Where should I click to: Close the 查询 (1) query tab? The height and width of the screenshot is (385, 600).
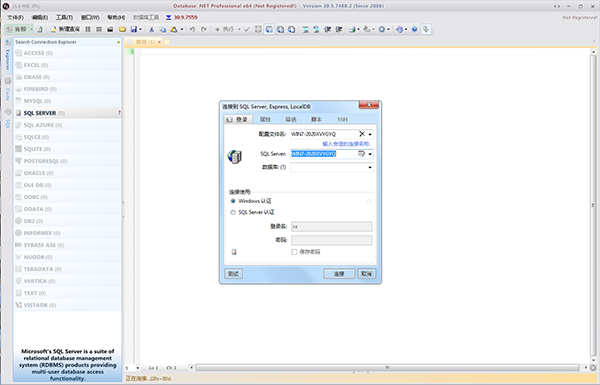[160, 42]
